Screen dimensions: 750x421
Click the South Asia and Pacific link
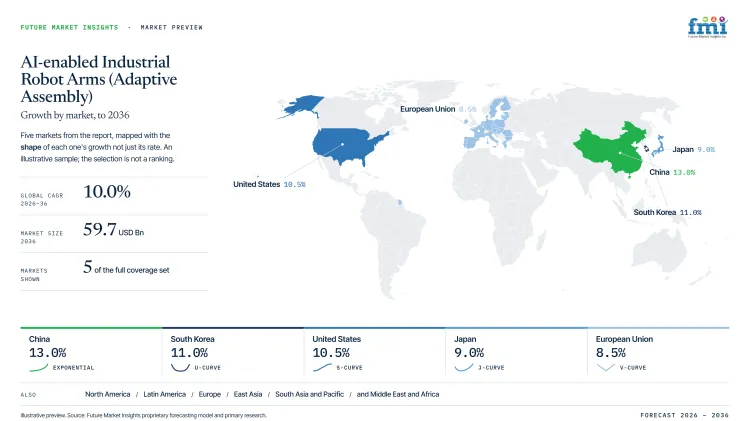tap(309, 394)
